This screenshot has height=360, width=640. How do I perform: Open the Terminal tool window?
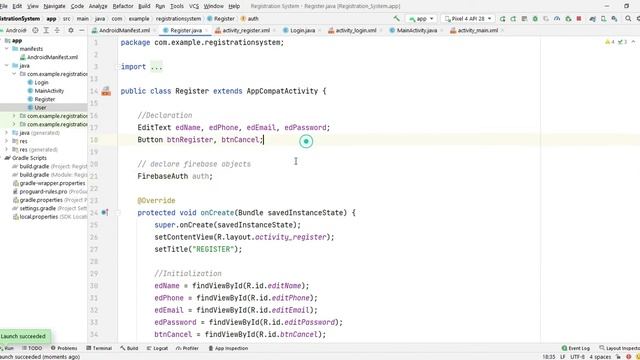pyautogui.click(x=99, y=348)
